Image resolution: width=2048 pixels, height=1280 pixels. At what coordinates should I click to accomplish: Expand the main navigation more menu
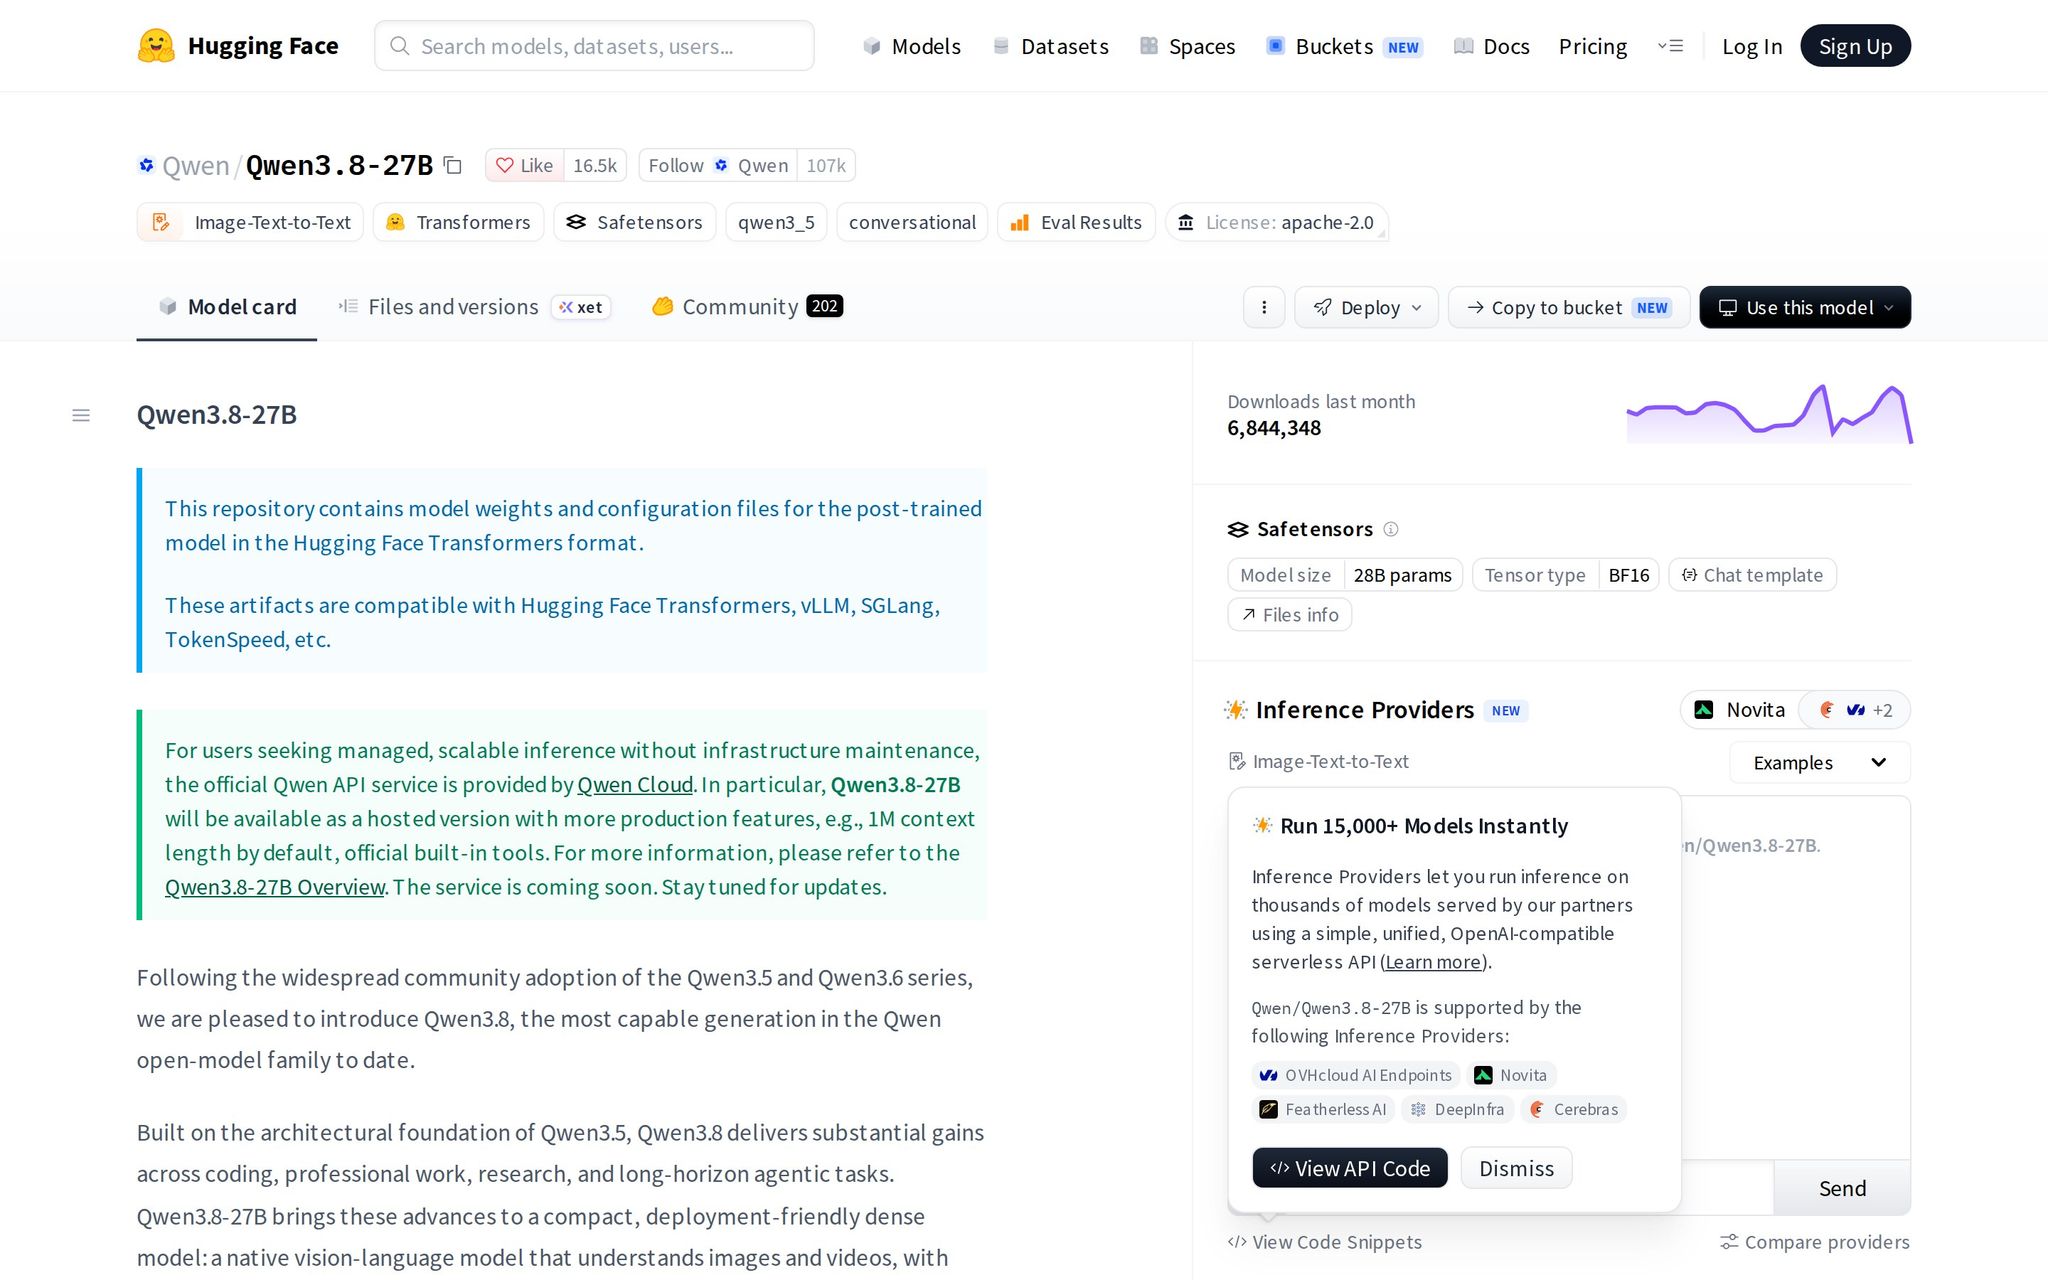pos(1670,46)
